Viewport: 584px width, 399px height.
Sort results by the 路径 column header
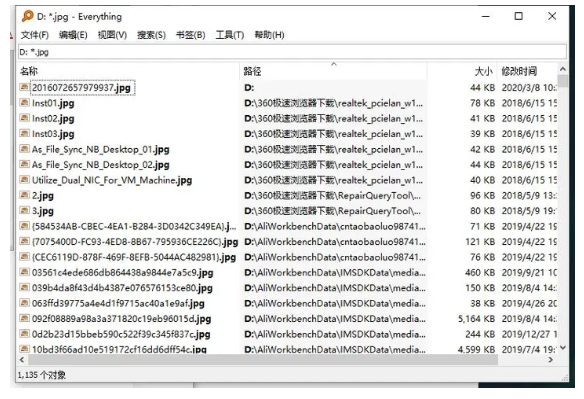coord(333,71)
